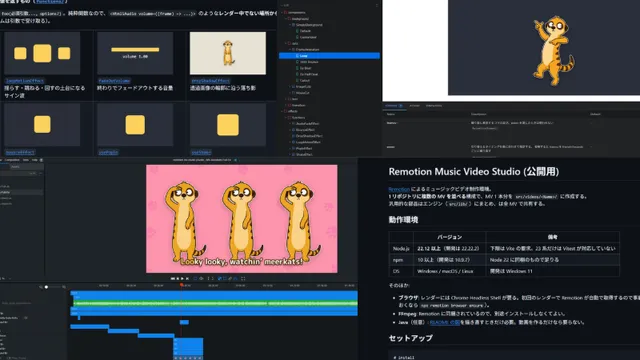Click the npm cell in the environment table
The height and width of the screenshot is (360, 640).
point(401,260)
